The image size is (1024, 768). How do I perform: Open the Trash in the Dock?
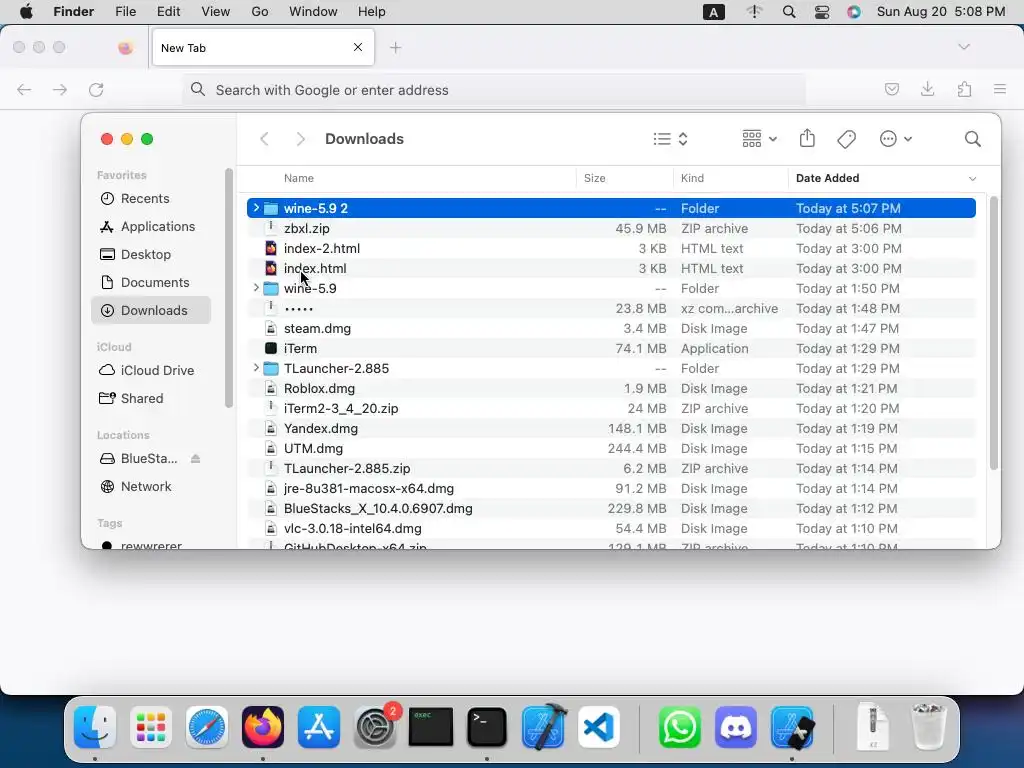[x=929, y=726]
